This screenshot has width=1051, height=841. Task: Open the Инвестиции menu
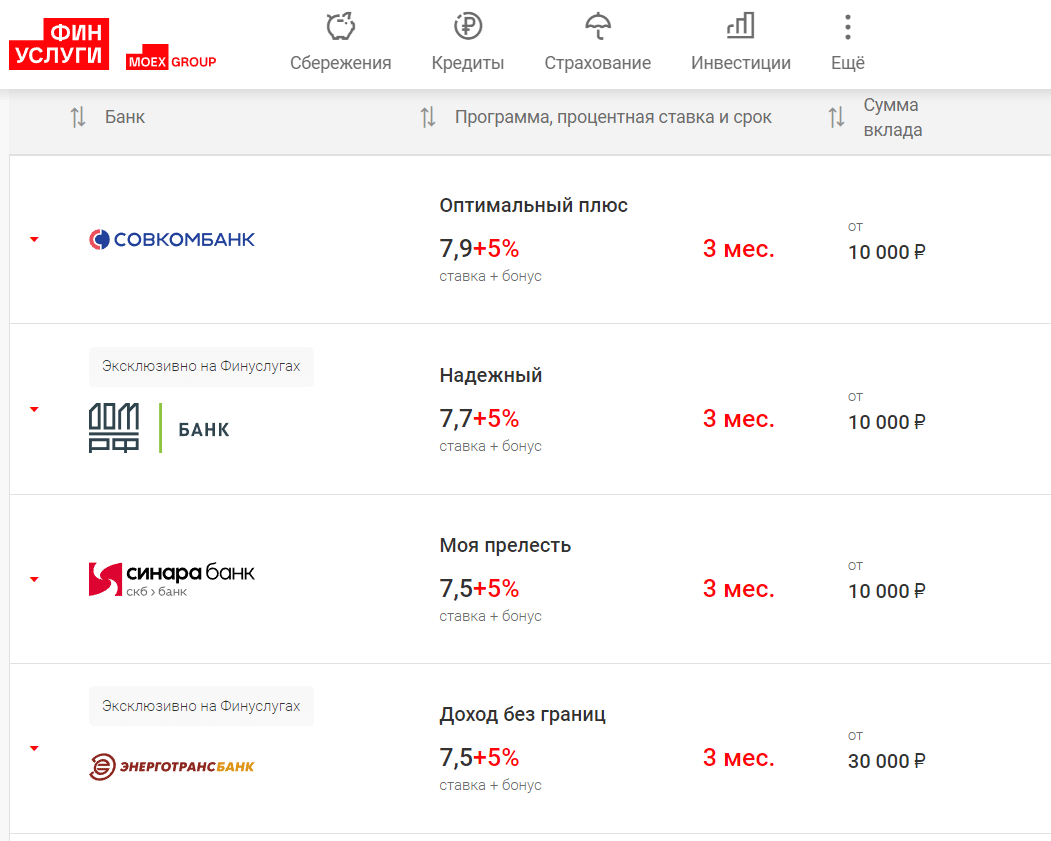741,63
